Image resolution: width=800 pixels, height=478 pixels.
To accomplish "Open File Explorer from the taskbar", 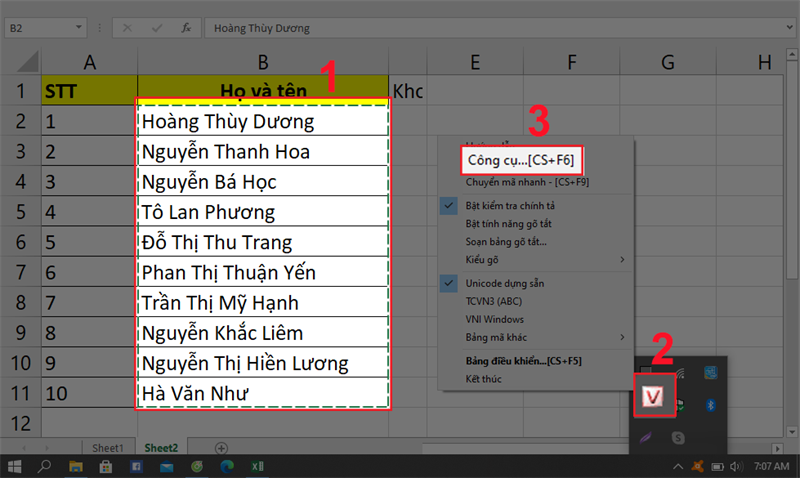I will tap(76, 466).
